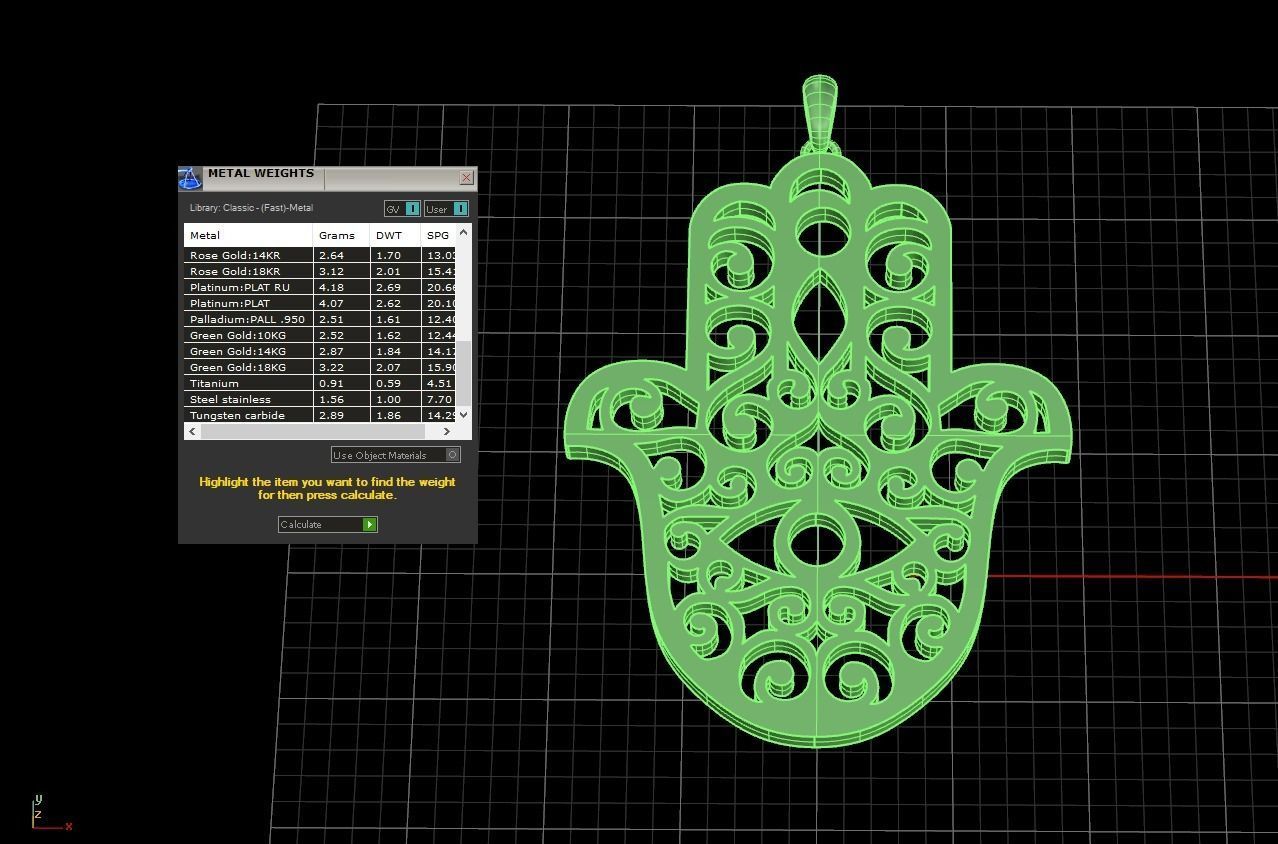Toggle the User library switch
The height and width of the screenshot is (844, 1278).
[x=460, y=209]
